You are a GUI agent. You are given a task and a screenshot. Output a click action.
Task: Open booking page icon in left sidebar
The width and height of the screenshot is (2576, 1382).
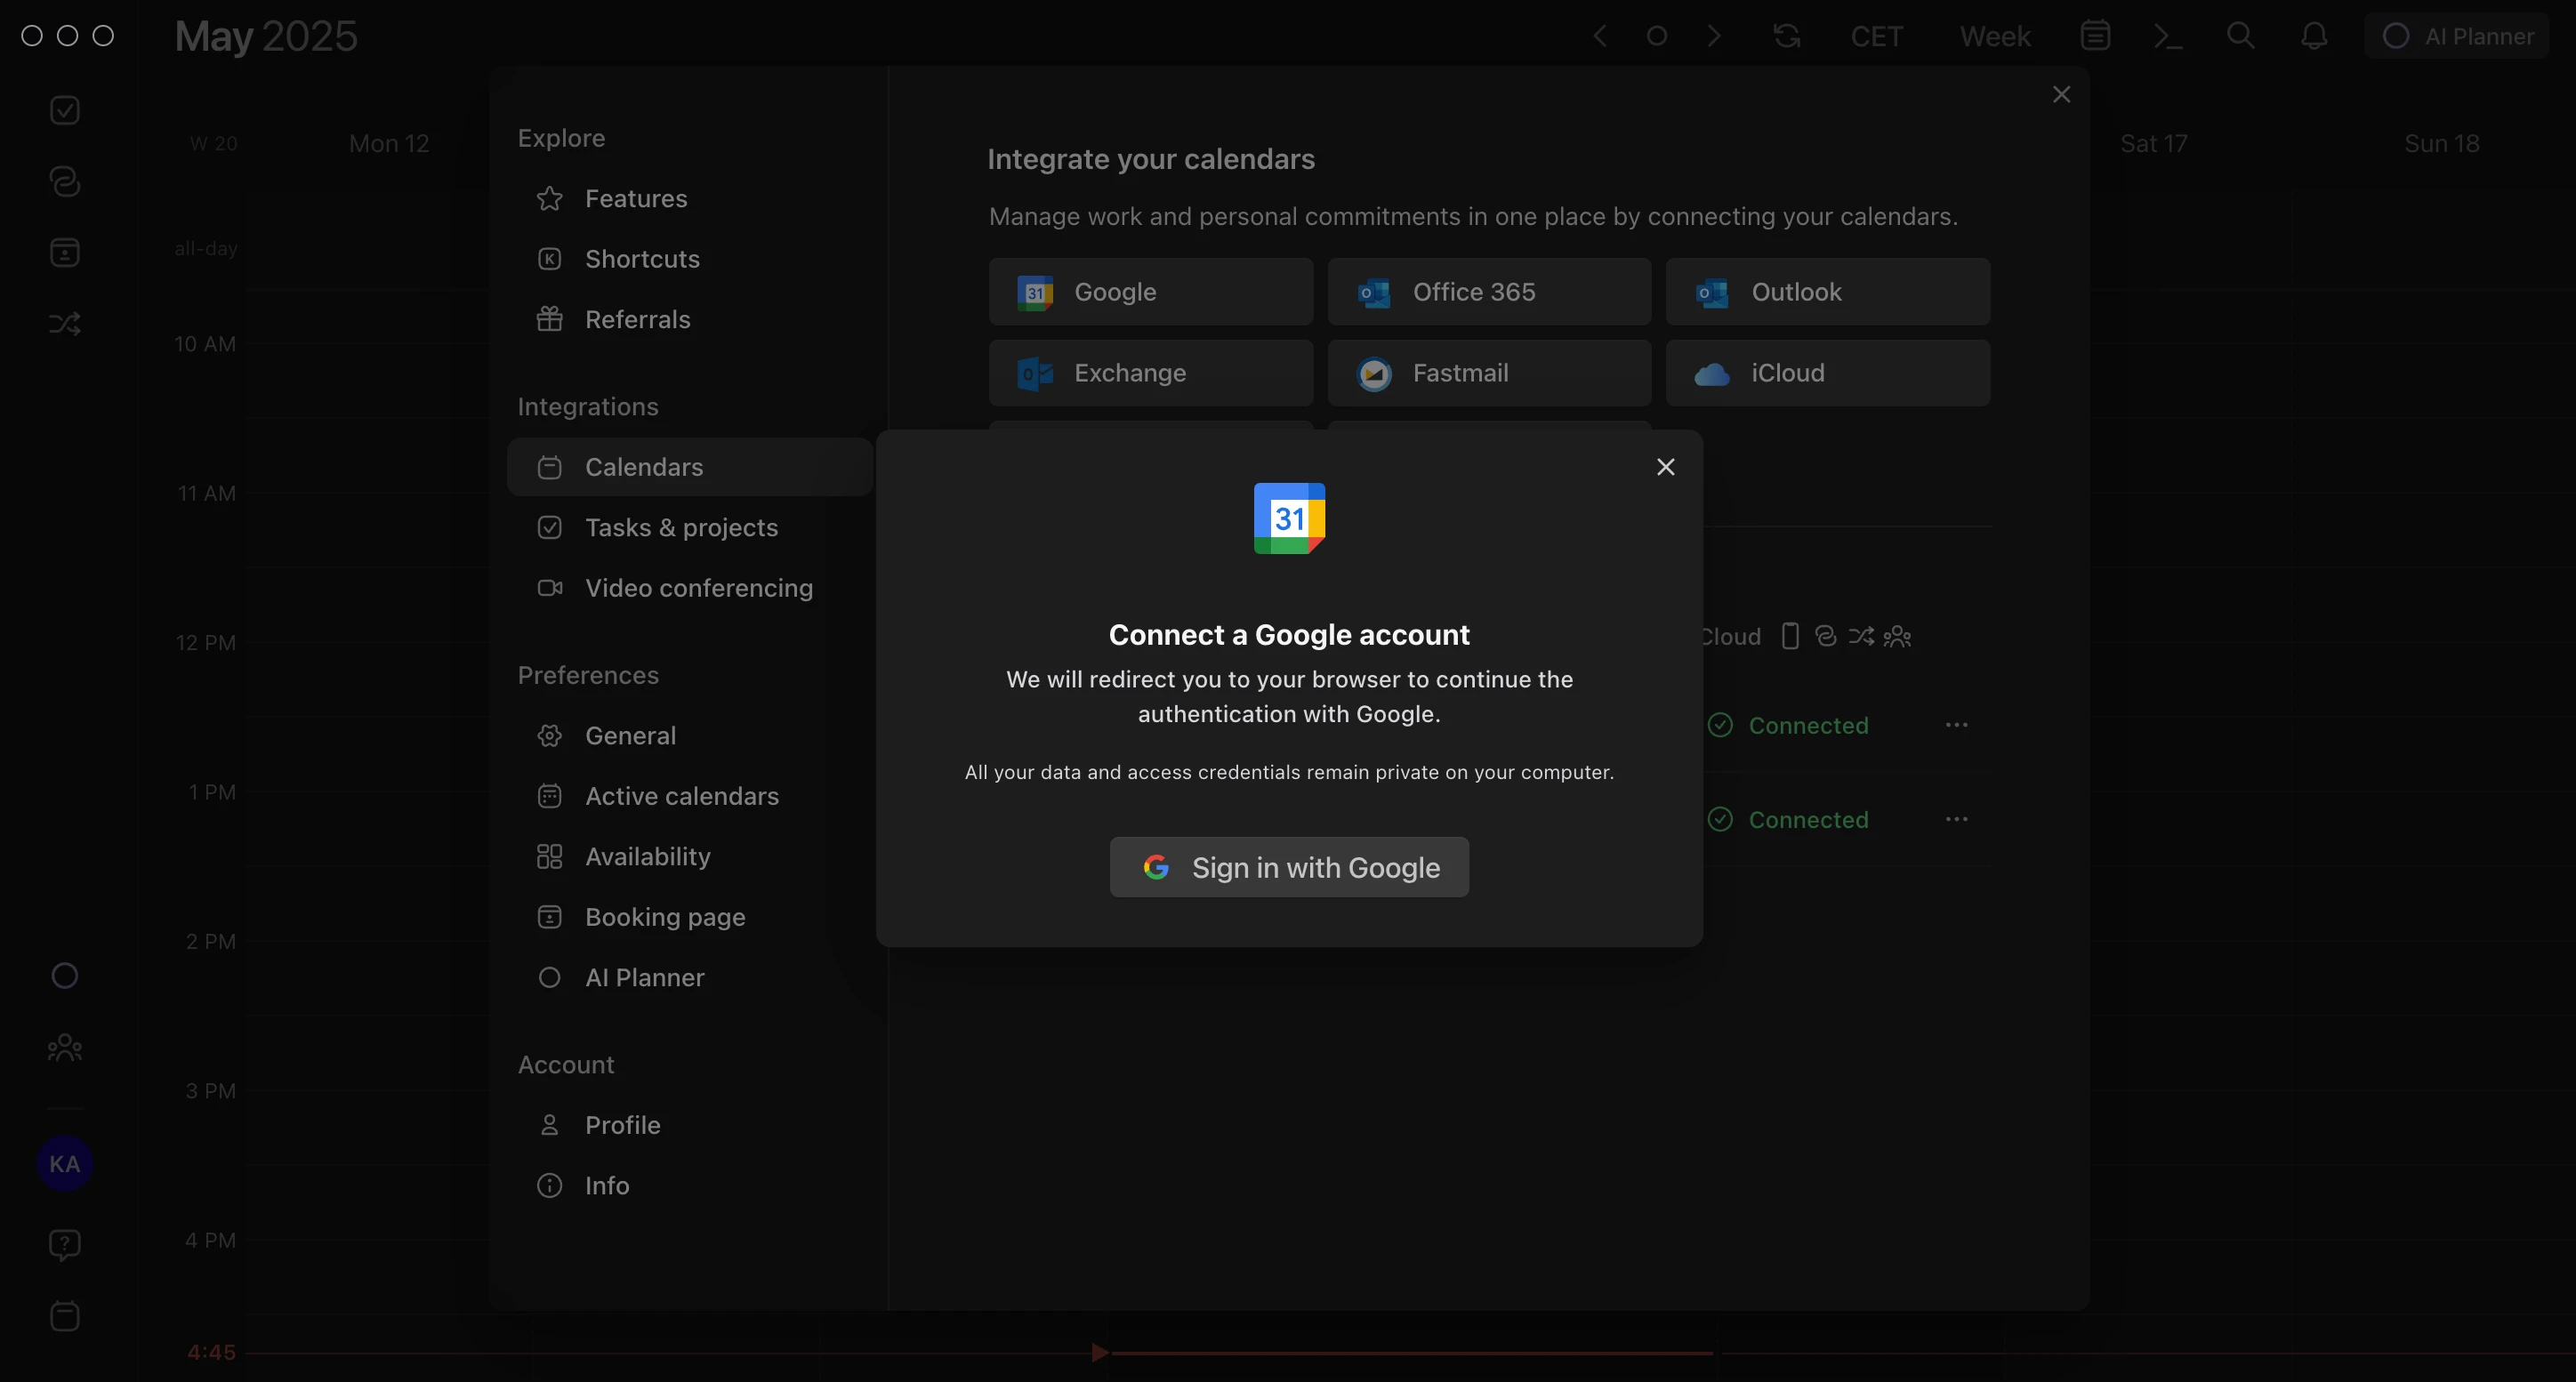(65, 252)
